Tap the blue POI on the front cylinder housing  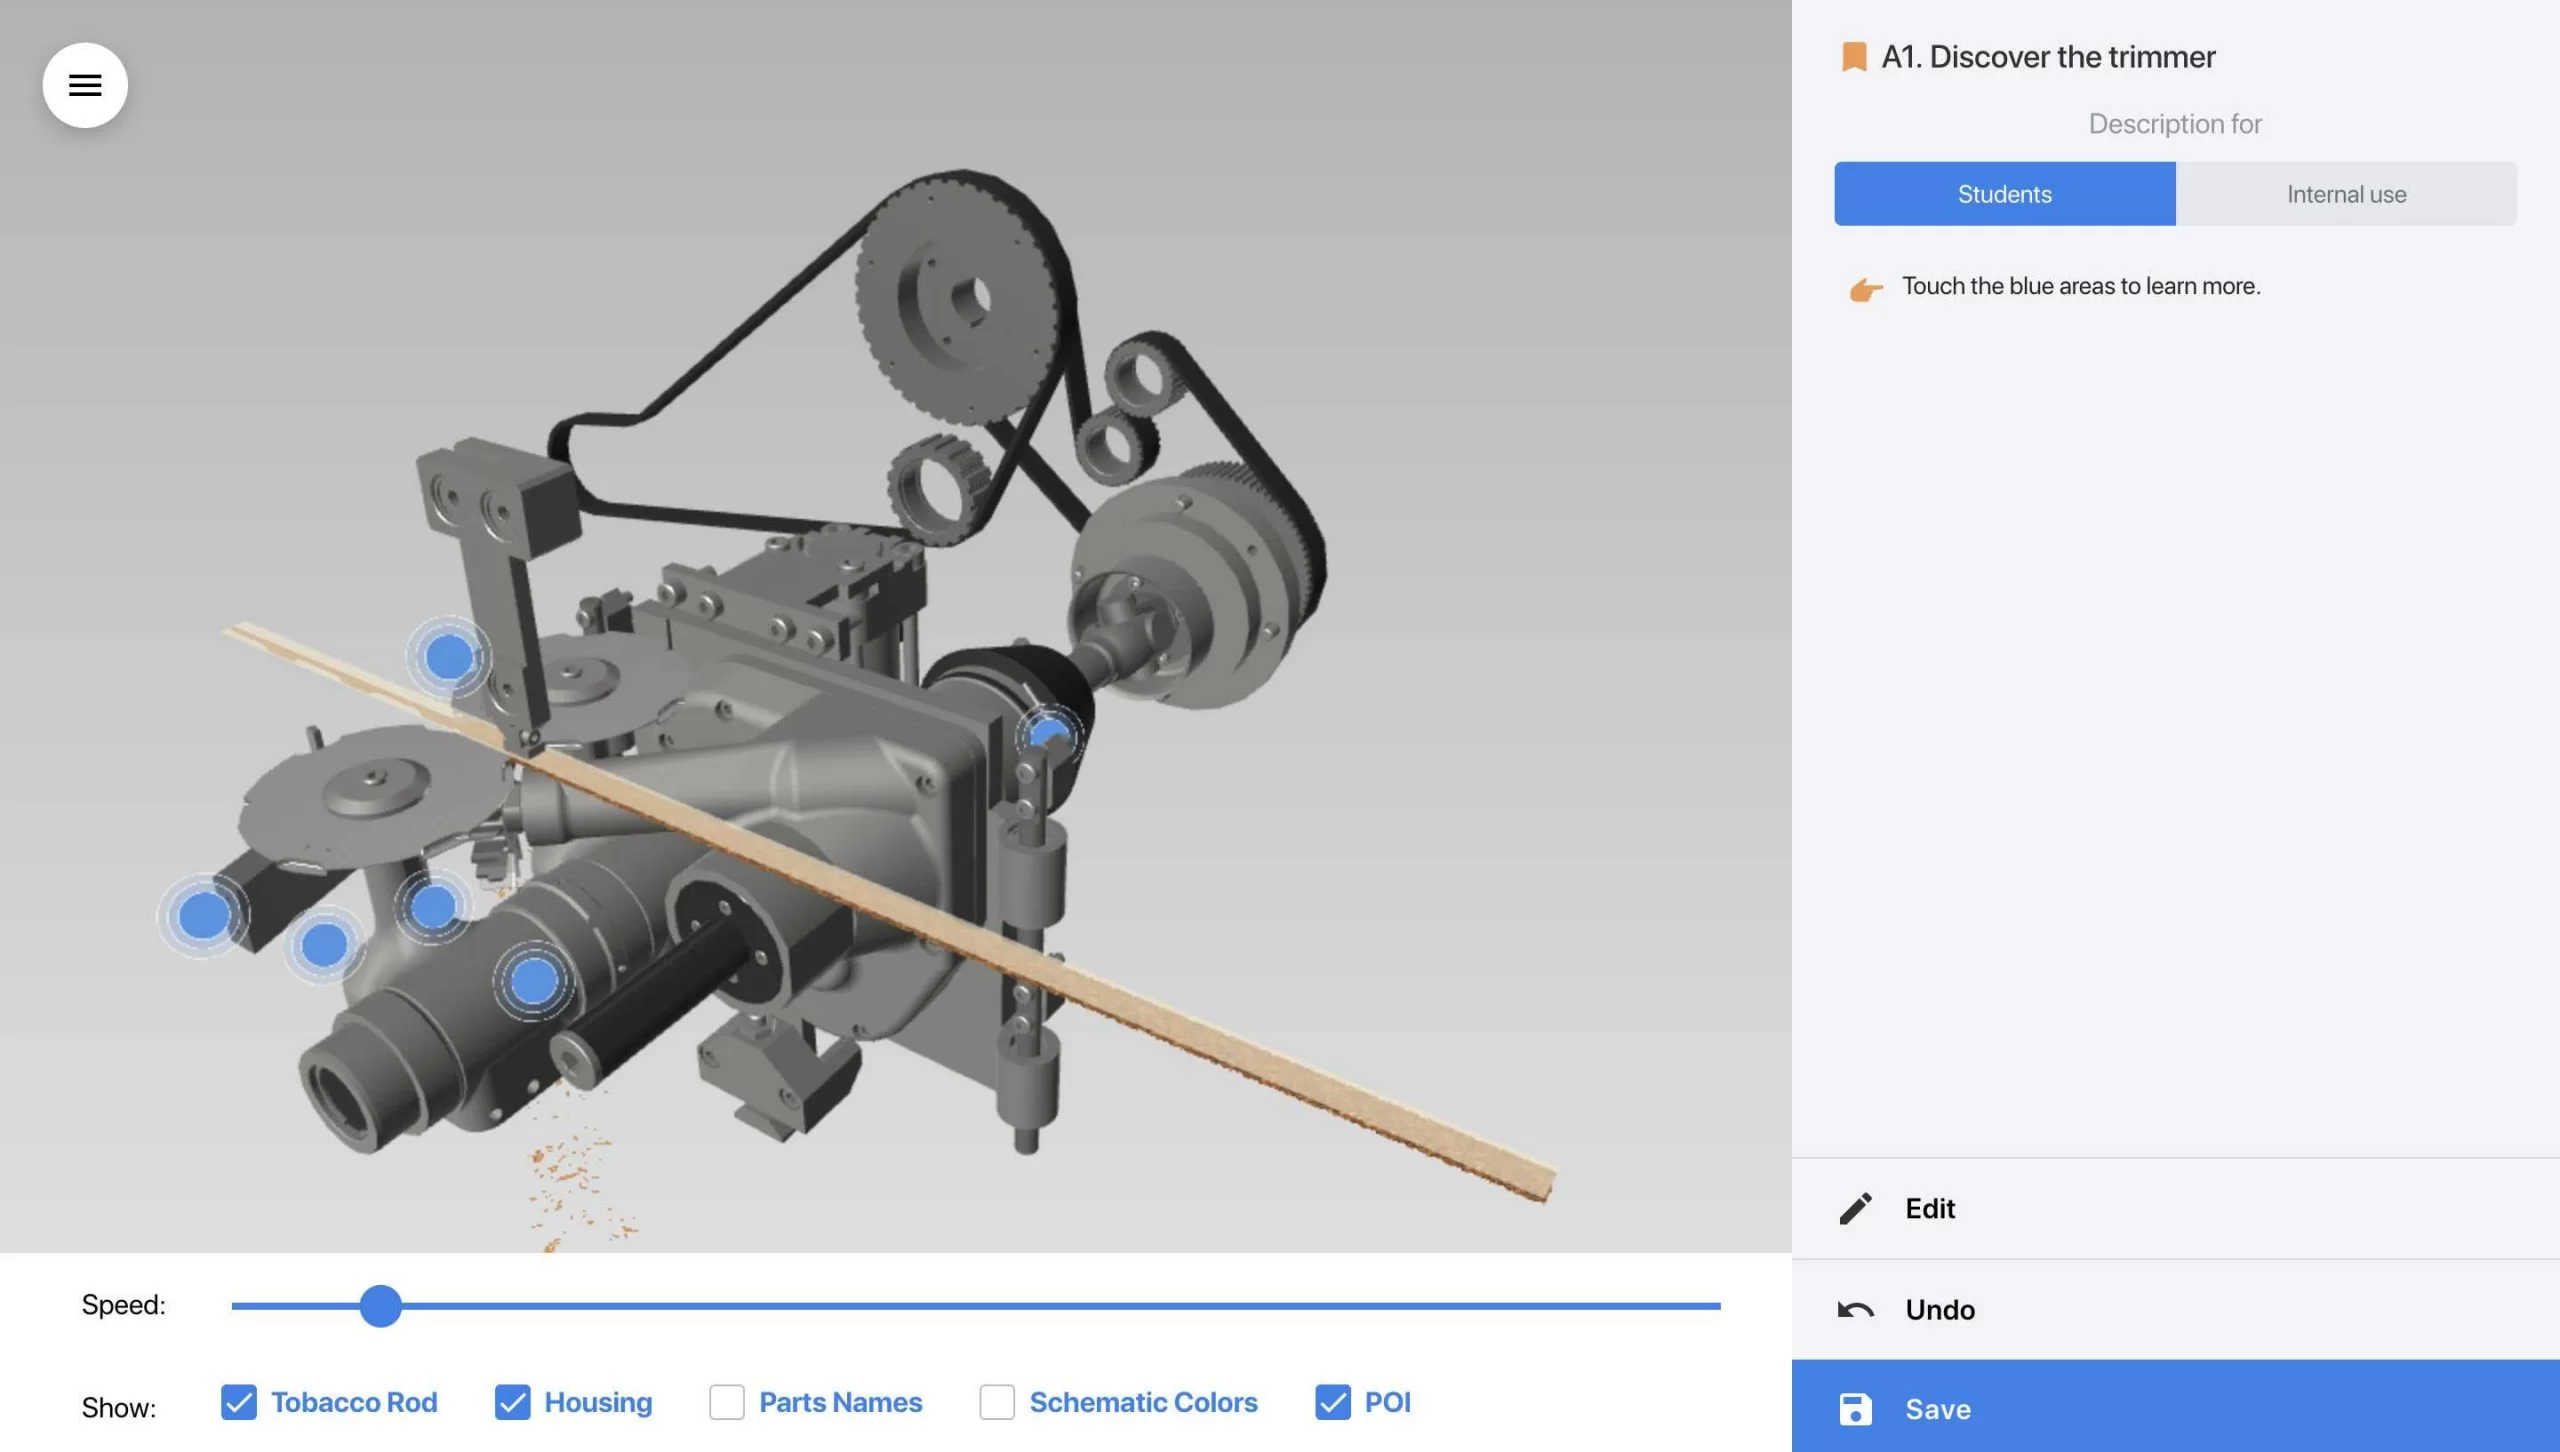[533, 980]
